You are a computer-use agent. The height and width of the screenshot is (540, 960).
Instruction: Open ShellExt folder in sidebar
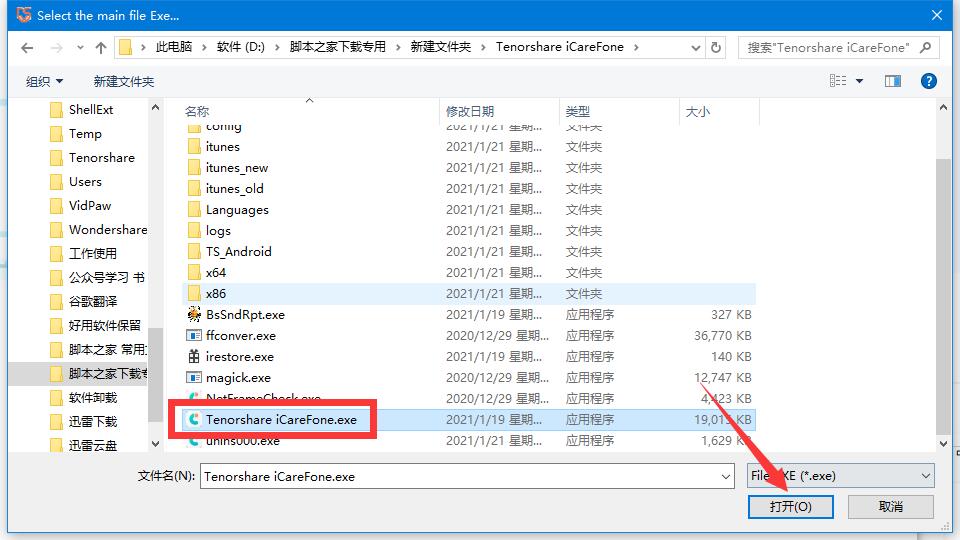point(91,110)
